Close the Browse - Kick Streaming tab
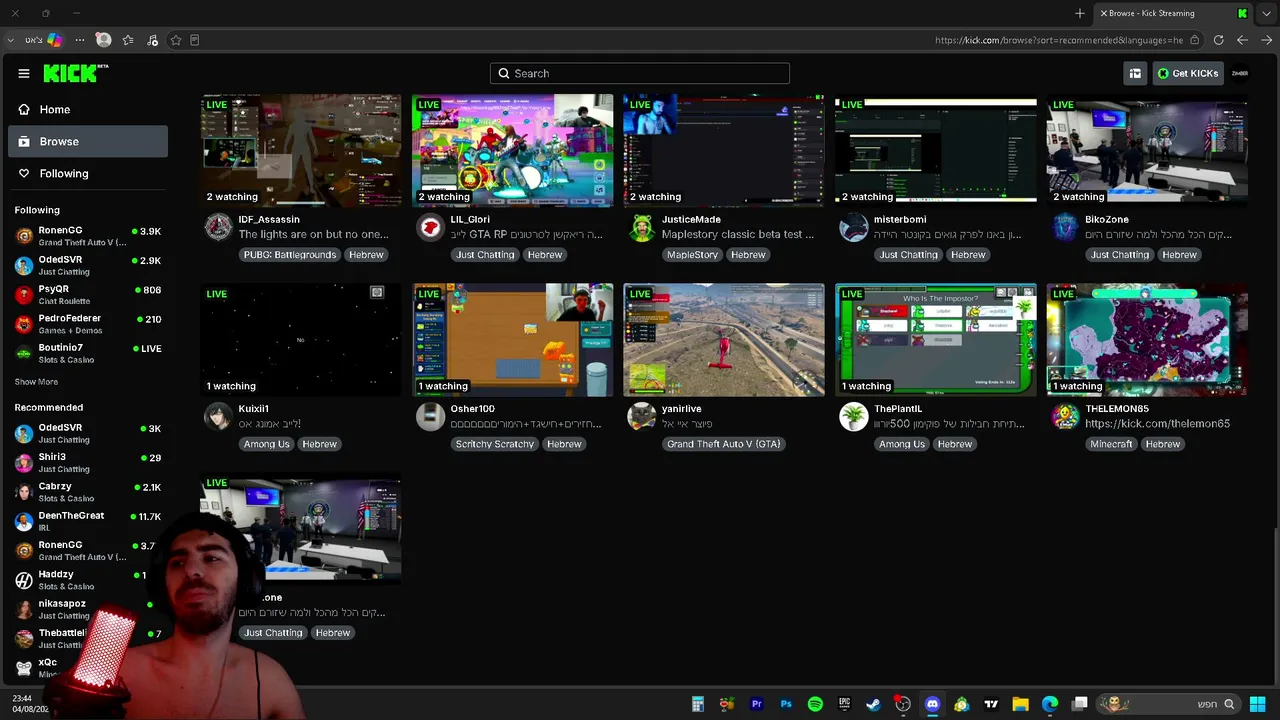 1103,13
